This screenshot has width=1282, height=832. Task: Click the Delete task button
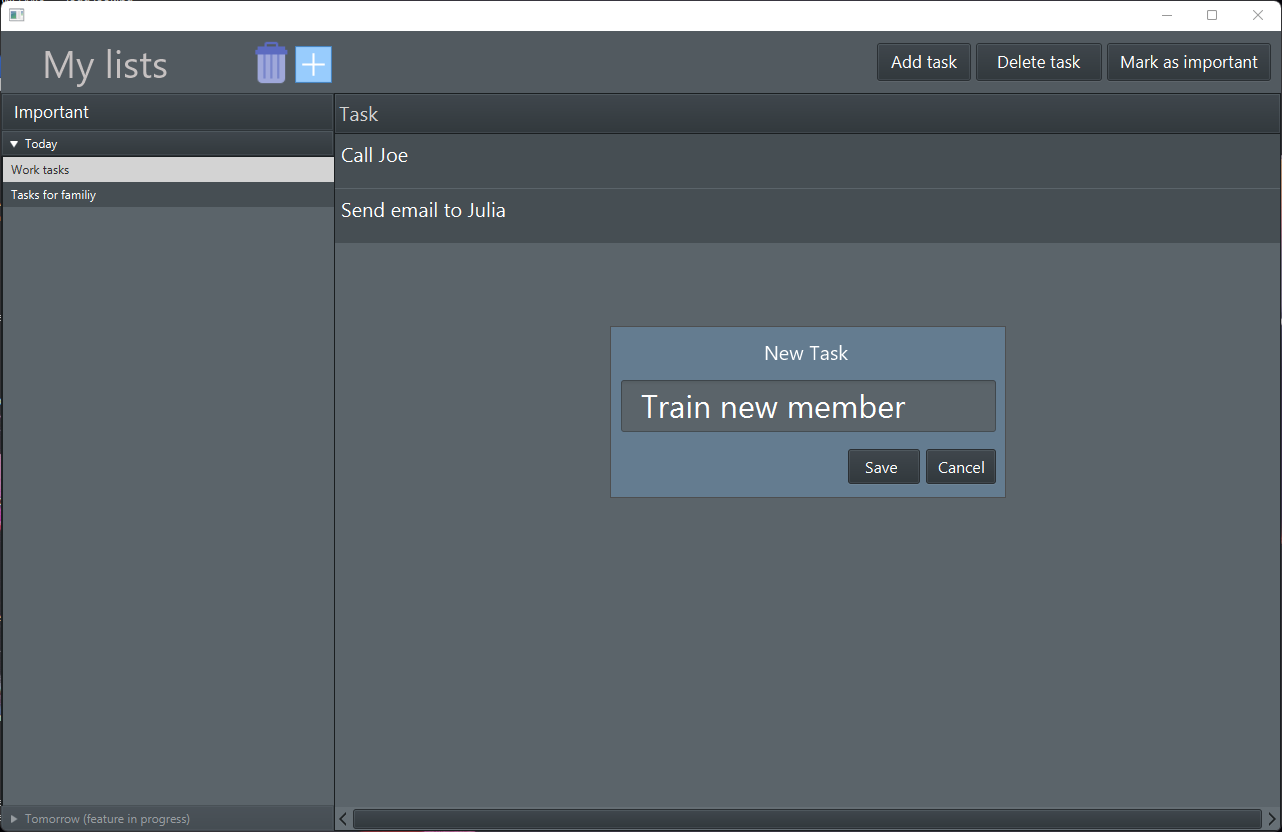coord(1038,61)
